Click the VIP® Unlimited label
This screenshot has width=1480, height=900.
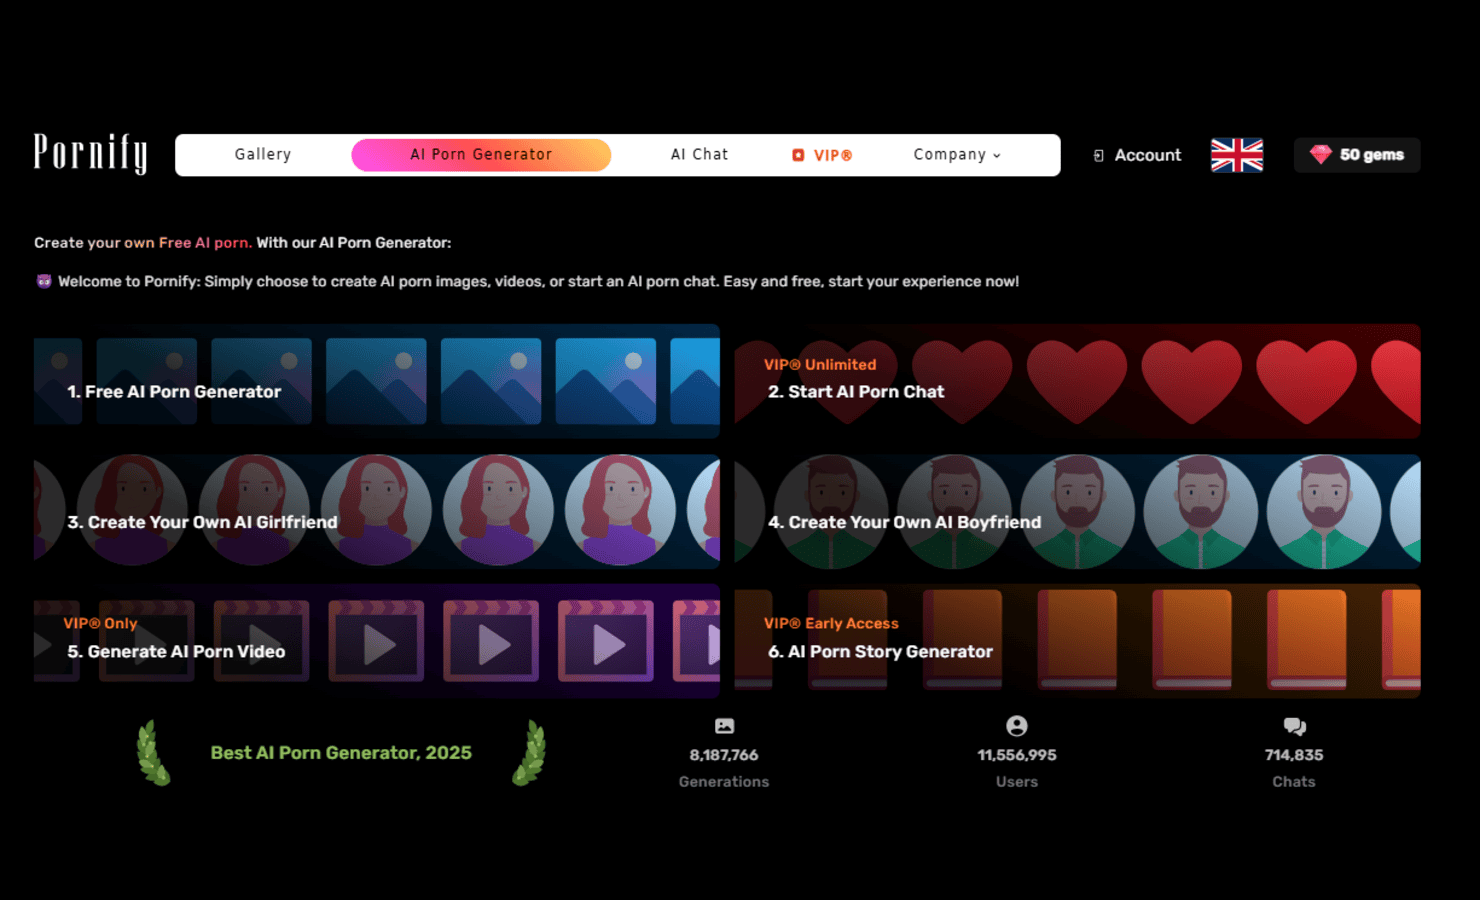(x=820, y=365)
